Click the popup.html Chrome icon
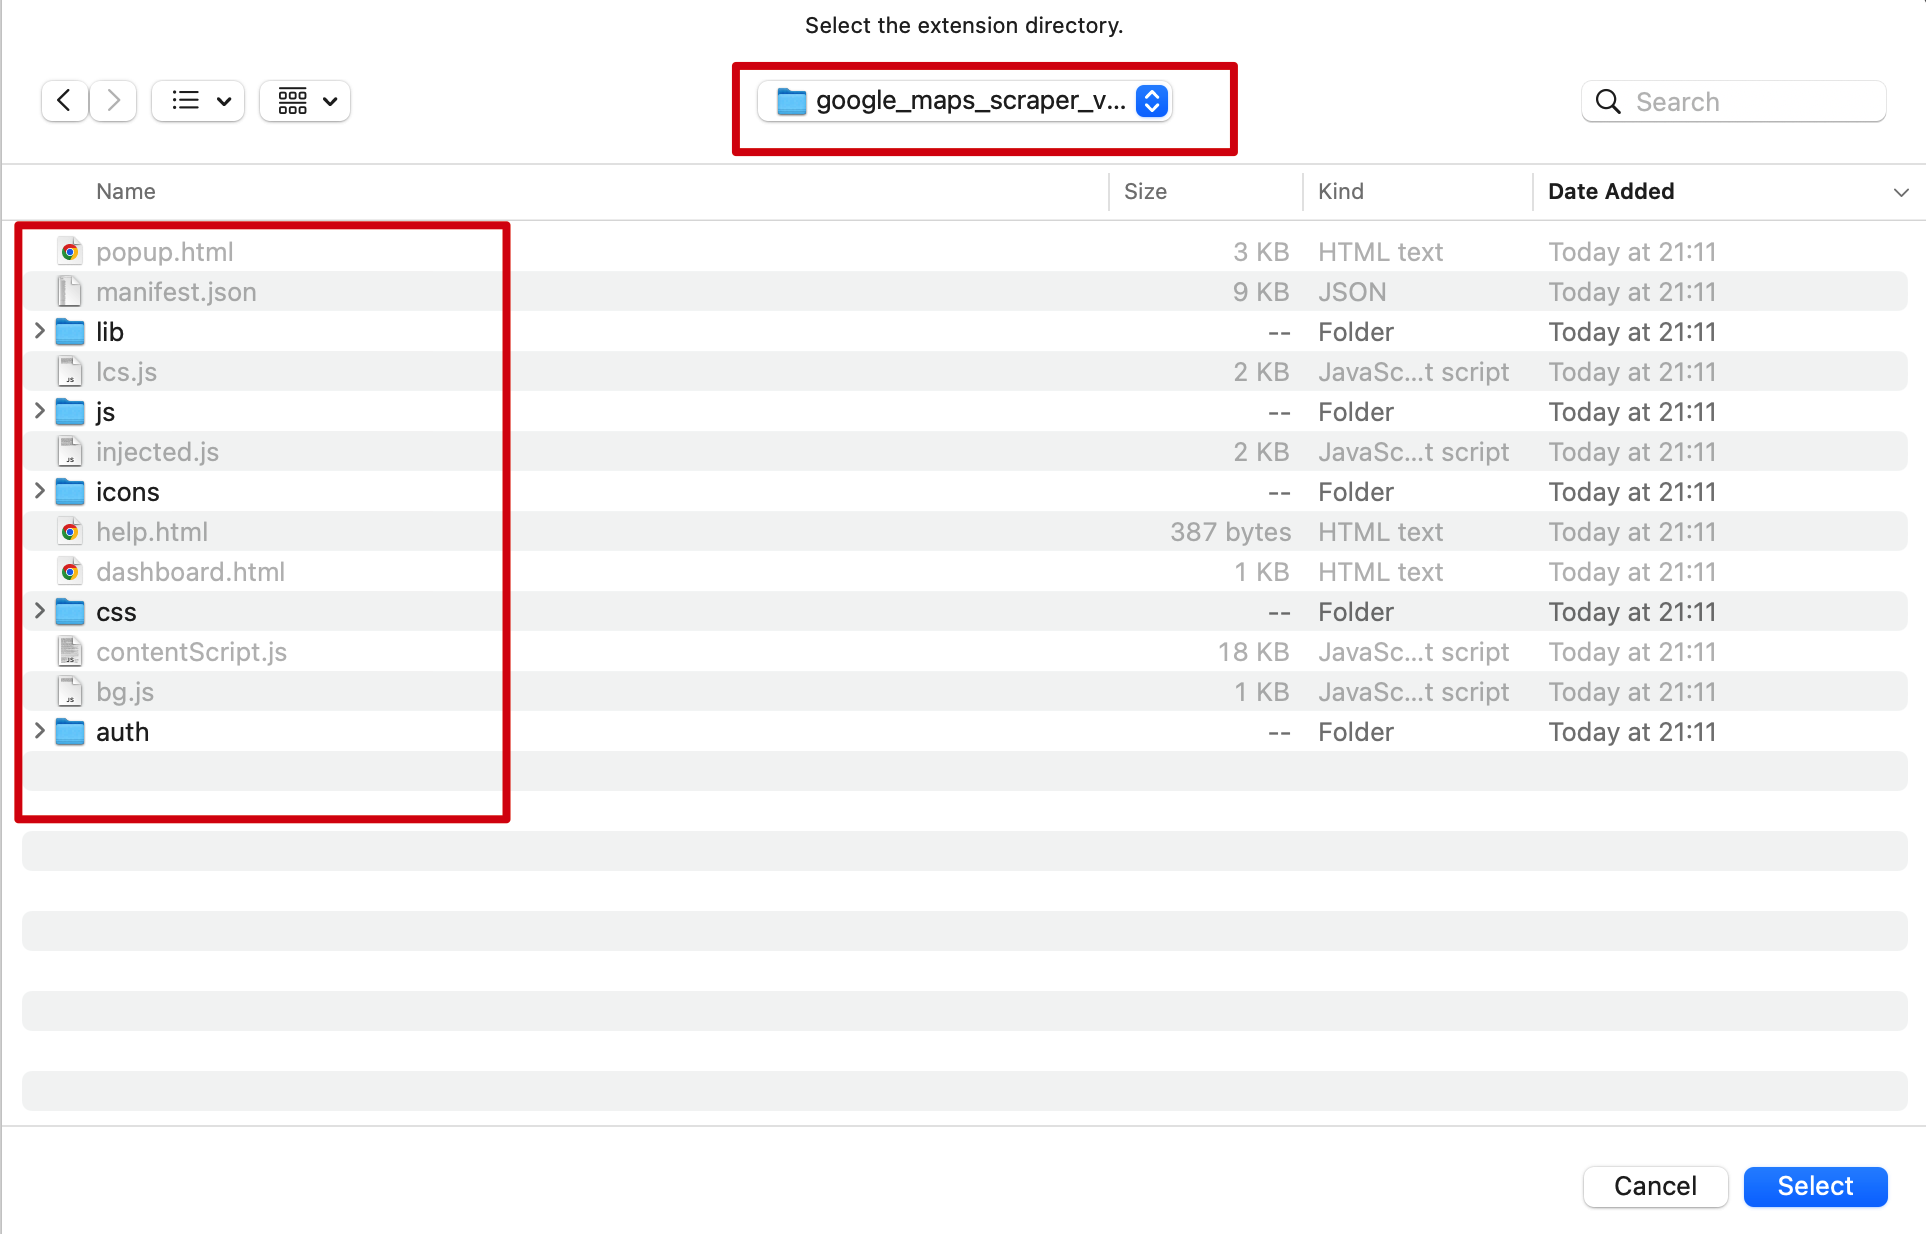 (x=69, y=251)
